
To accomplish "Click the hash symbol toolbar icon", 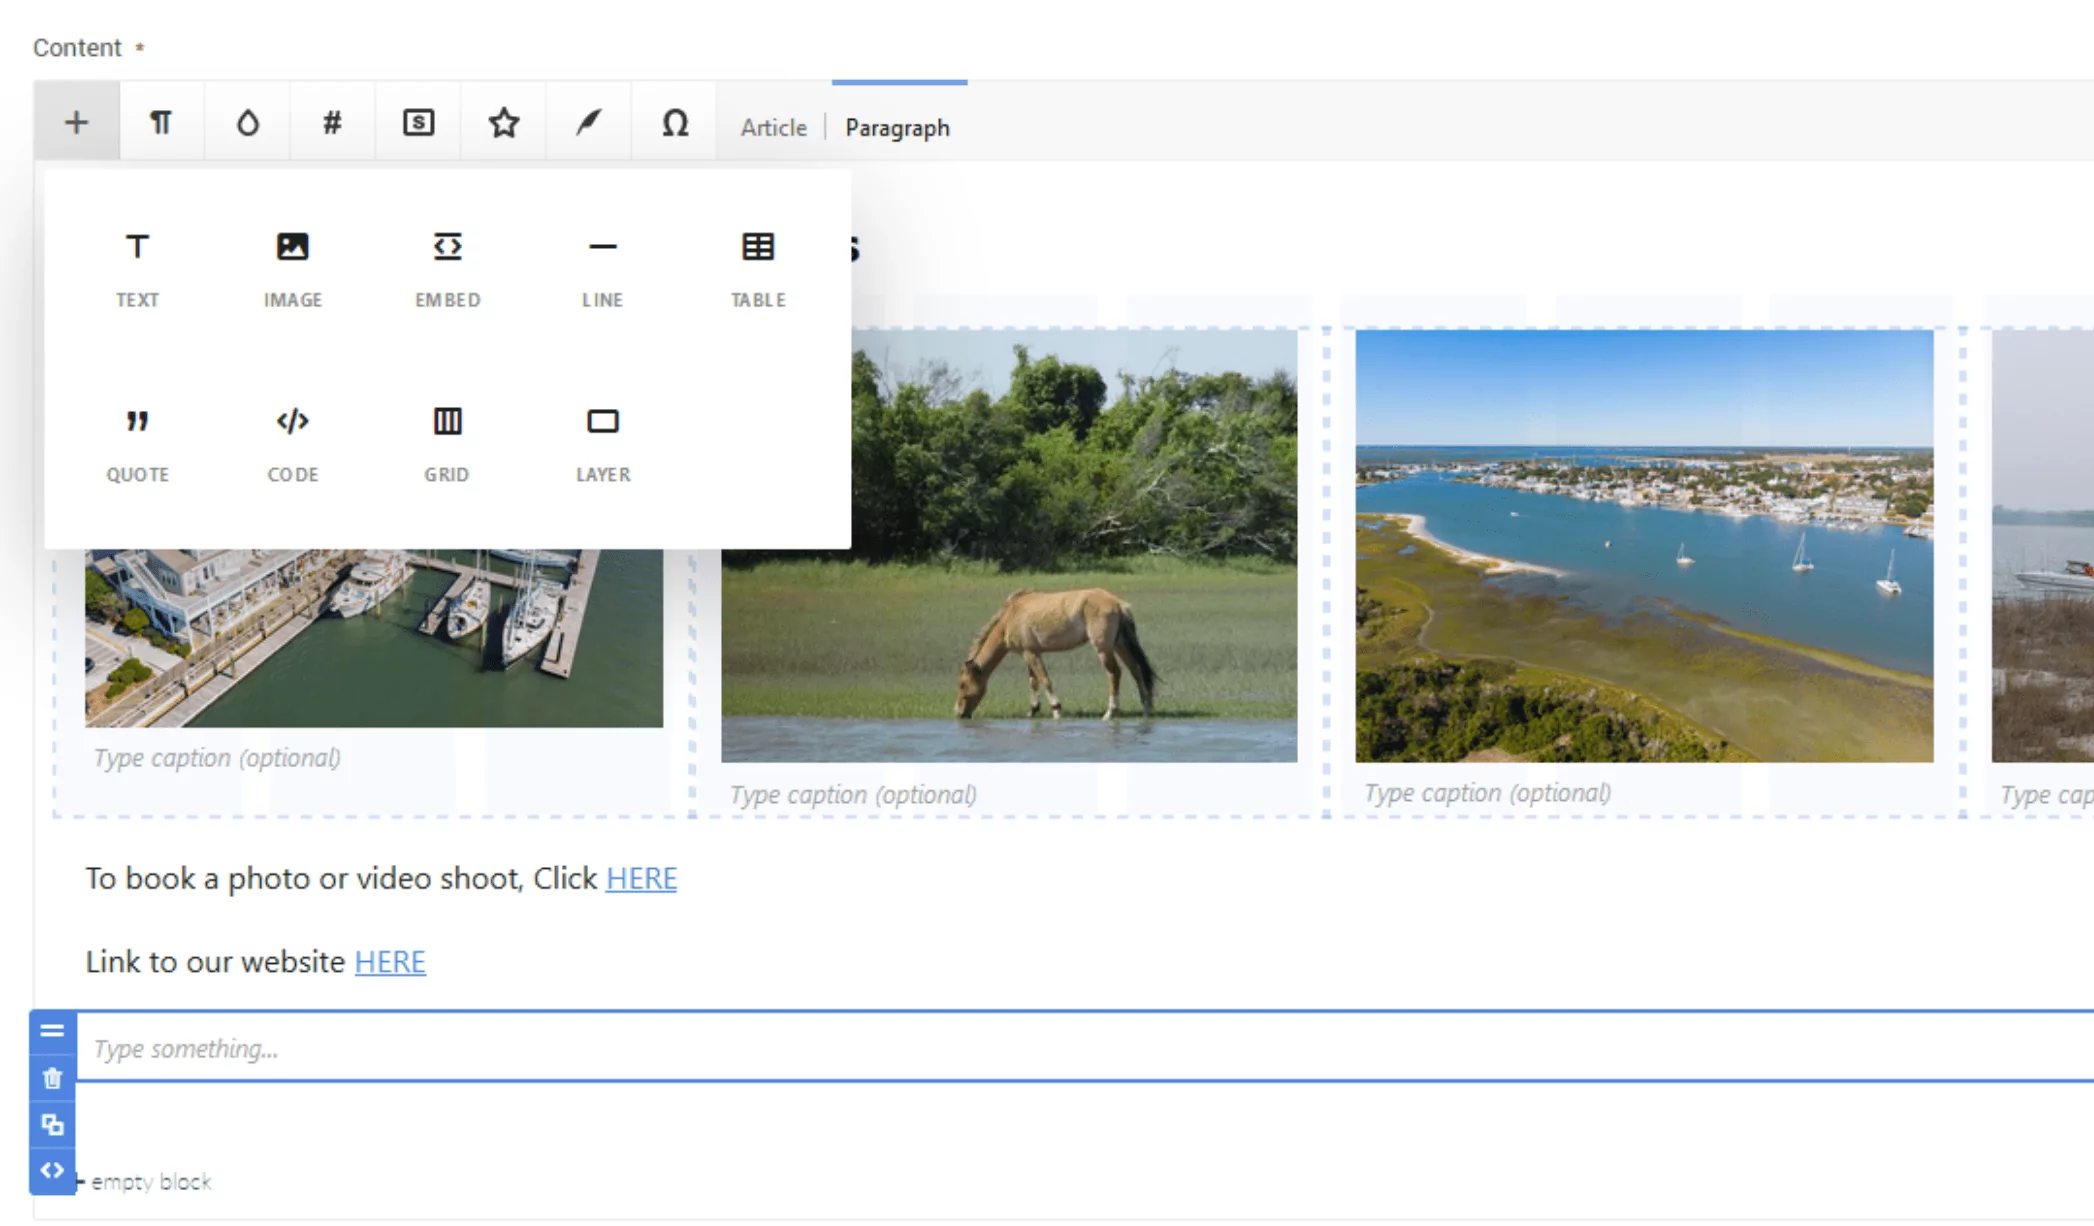I will click(x=332, y=122).
